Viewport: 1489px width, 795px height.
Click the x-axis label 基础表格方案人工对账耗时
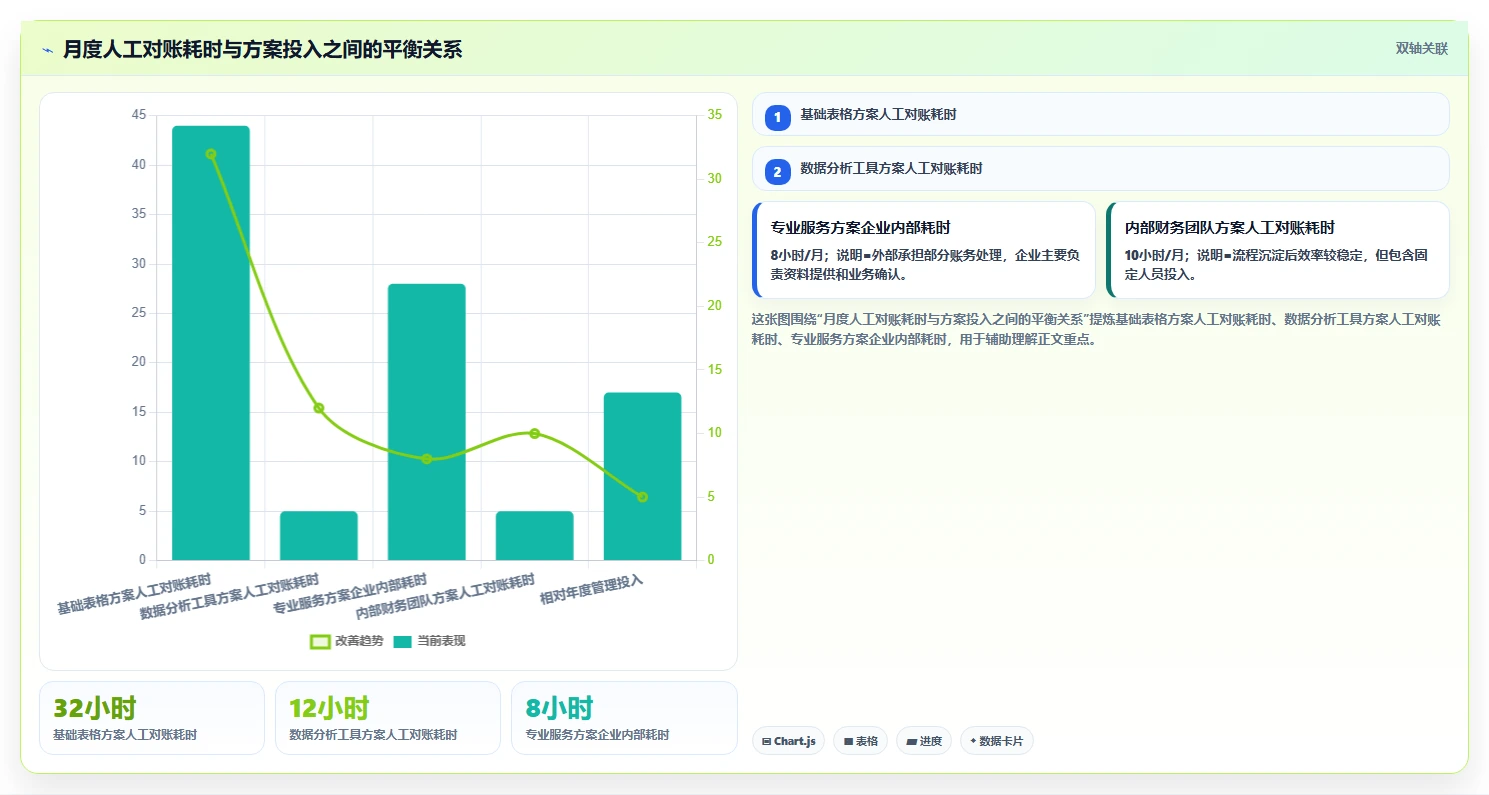click(x=134, y=594)
